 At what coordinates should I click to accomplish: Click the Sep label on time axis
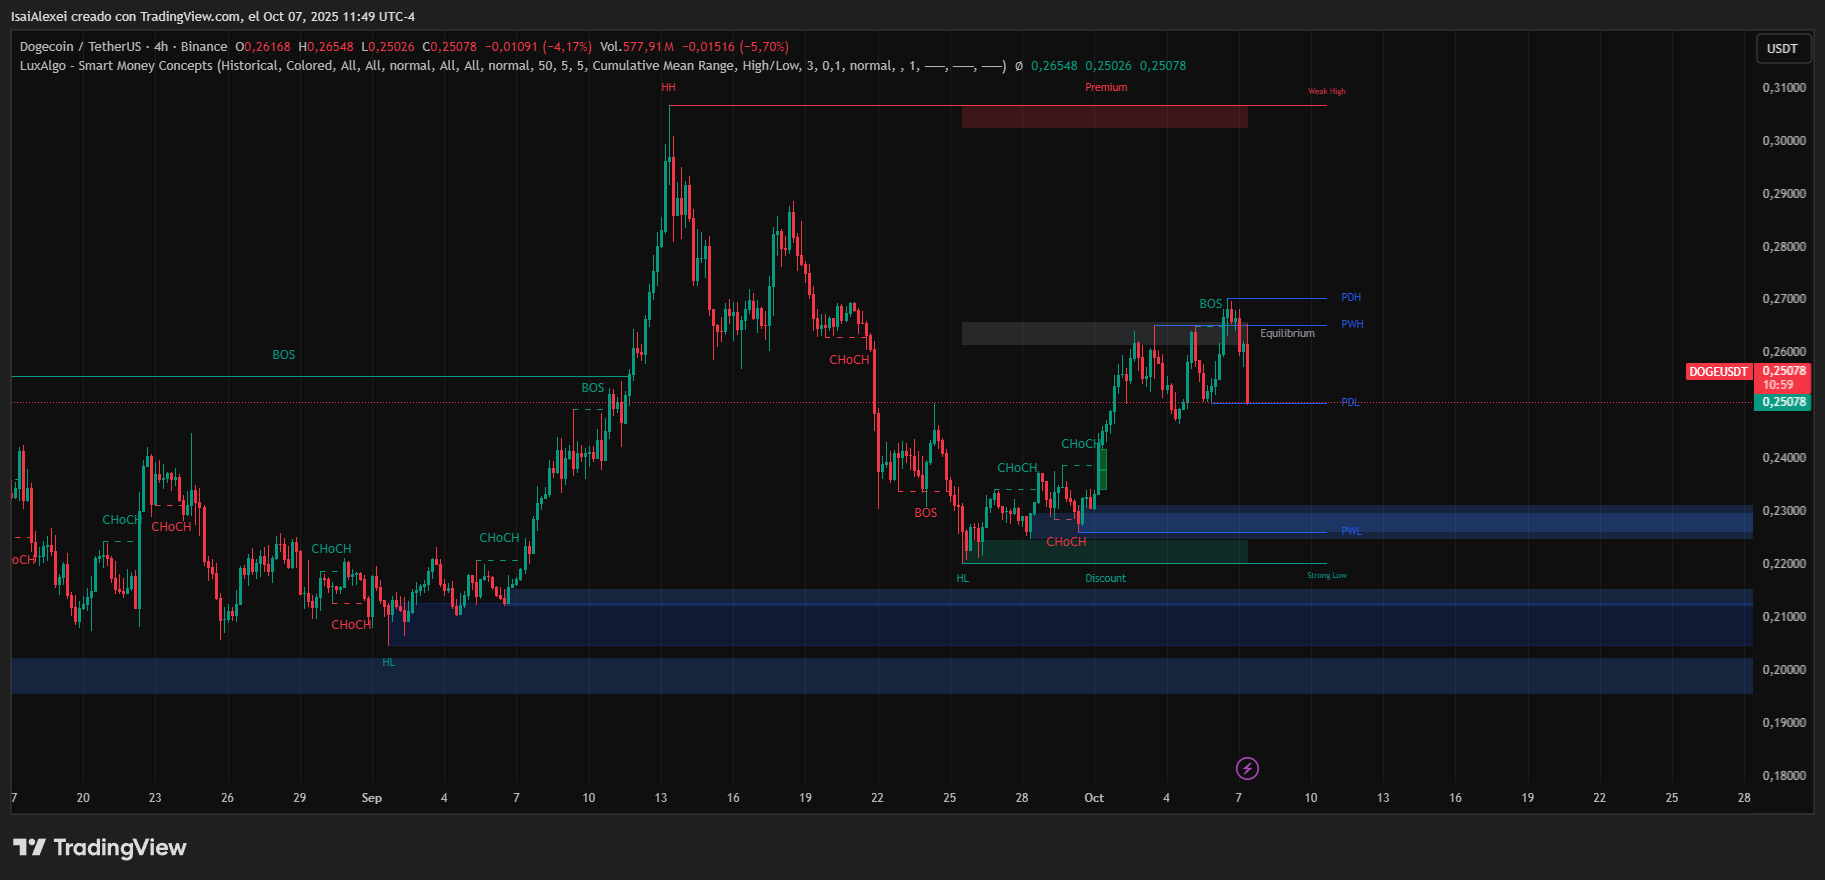click(x=372, y=798)
